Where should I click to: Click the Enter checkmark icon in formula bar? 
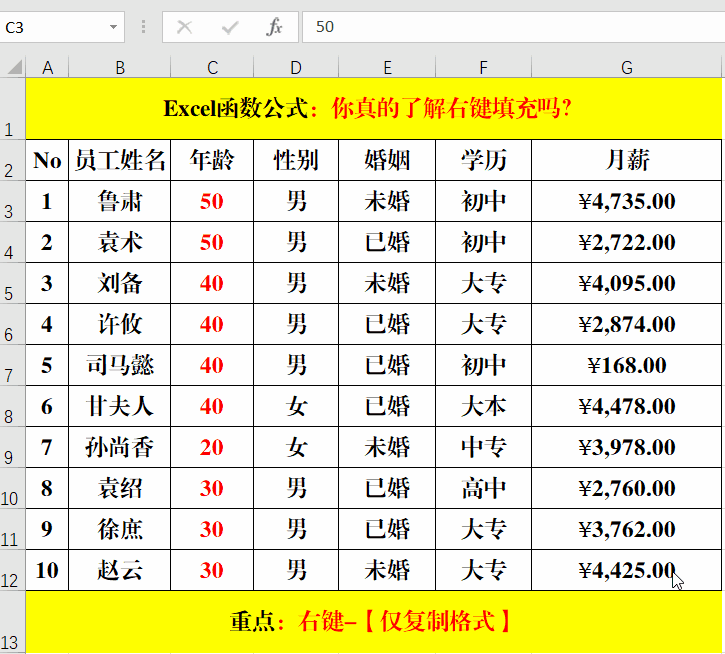click(x=230, y=27)
